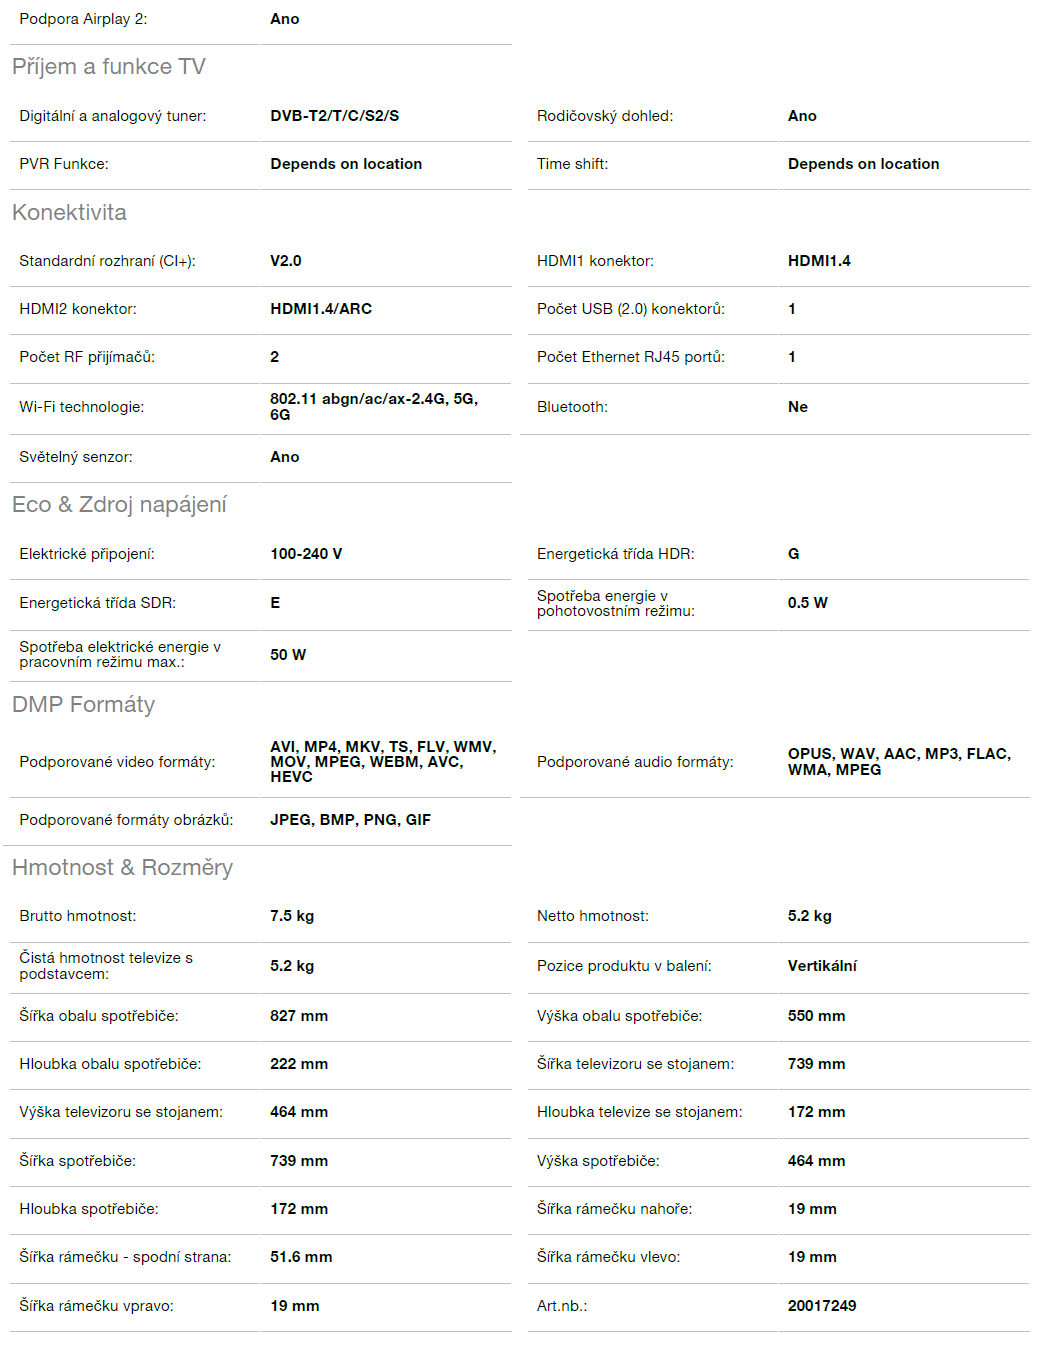1043x1345 pixels.
Task: Select the 'JPEG, BMP, PNG, GIF' value
Action: pos(350,820)
